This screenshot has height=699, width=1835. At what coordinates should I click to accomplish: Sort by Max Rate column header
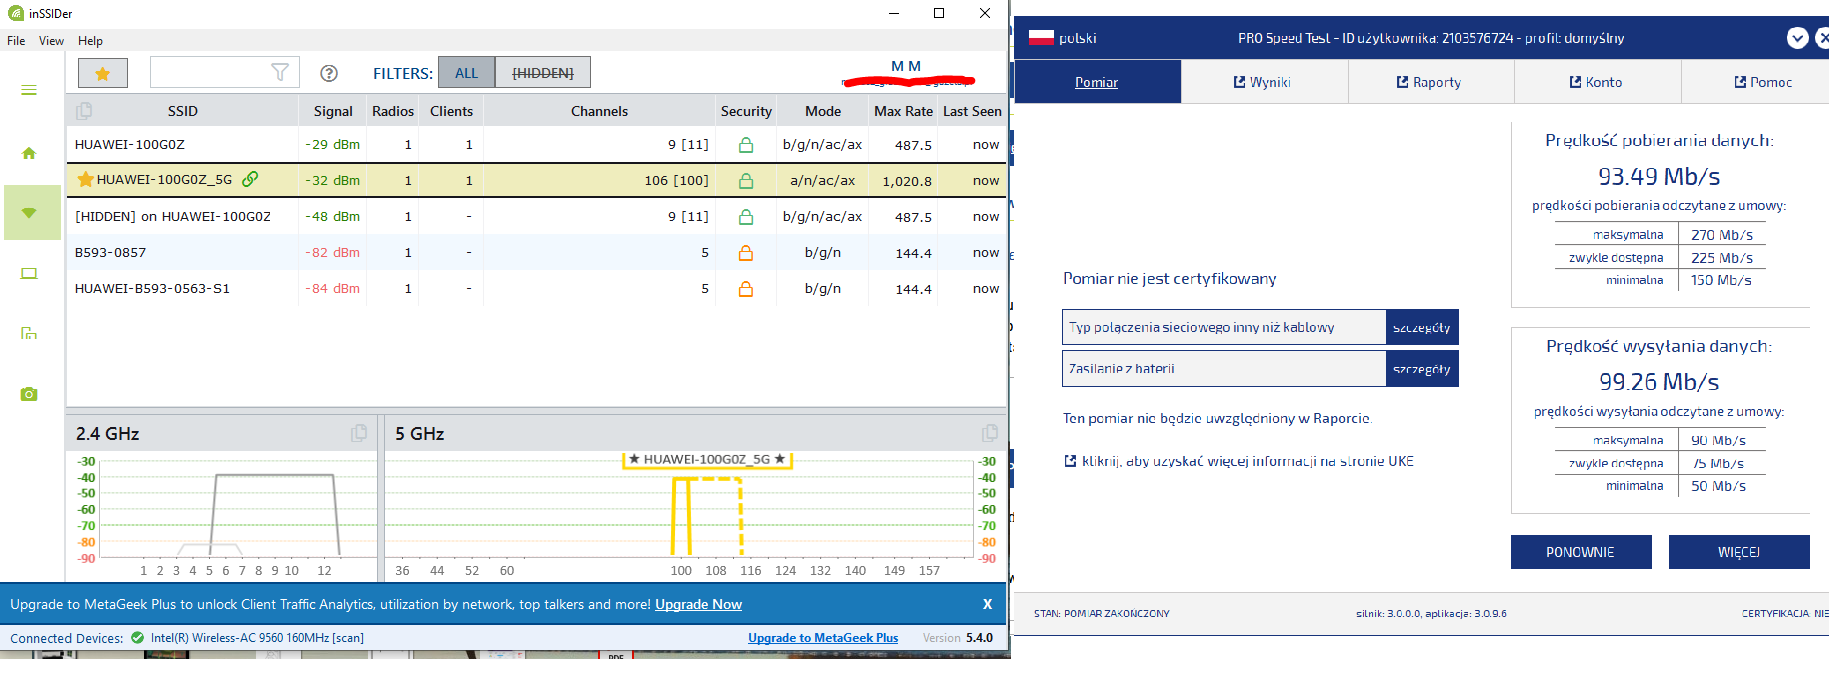click(x=903, y=111)
